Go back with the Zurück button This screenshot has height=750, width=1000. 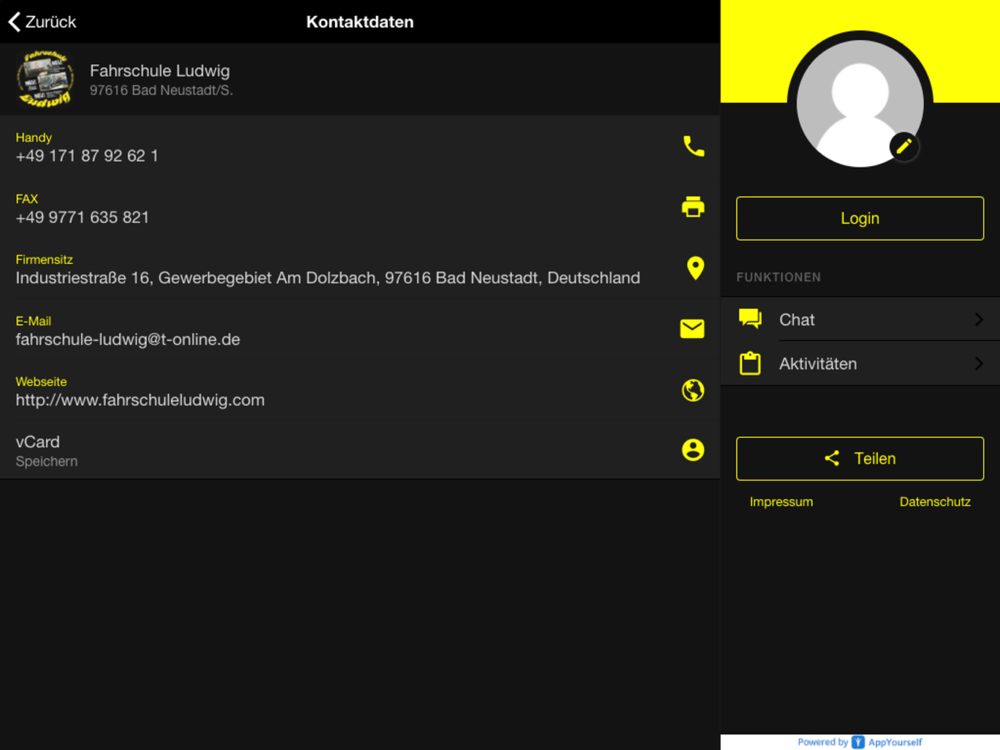(42, 22)
